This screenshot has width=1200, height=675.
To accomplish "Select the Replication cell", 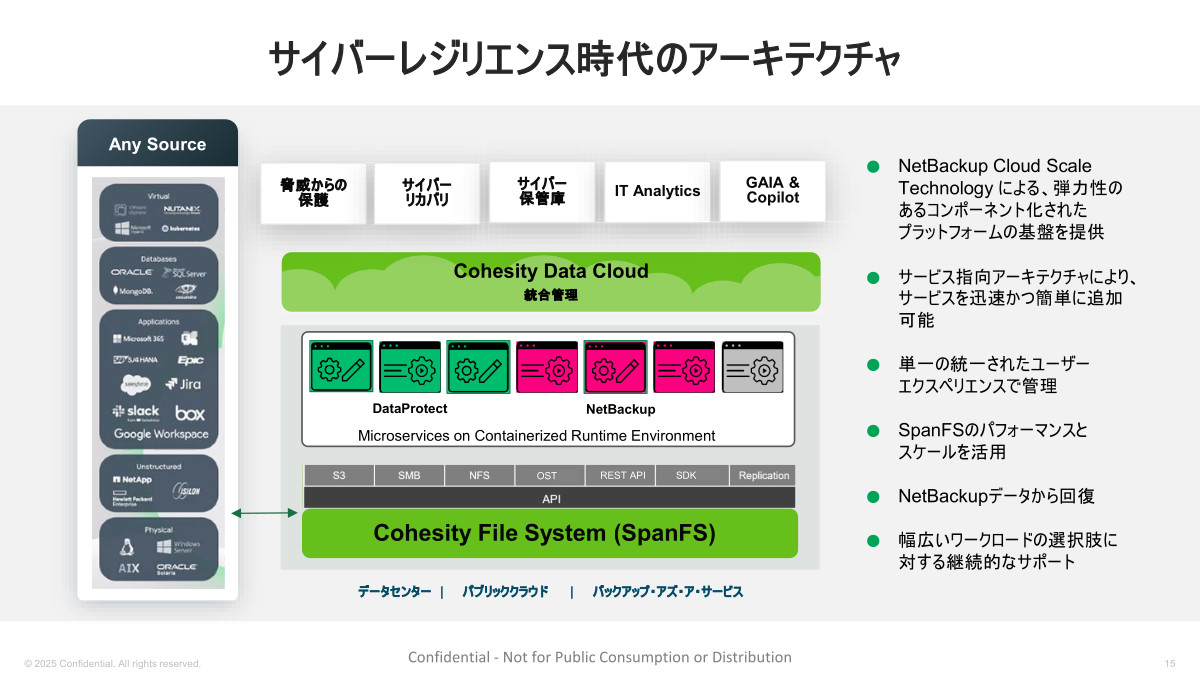I will 763,475.
